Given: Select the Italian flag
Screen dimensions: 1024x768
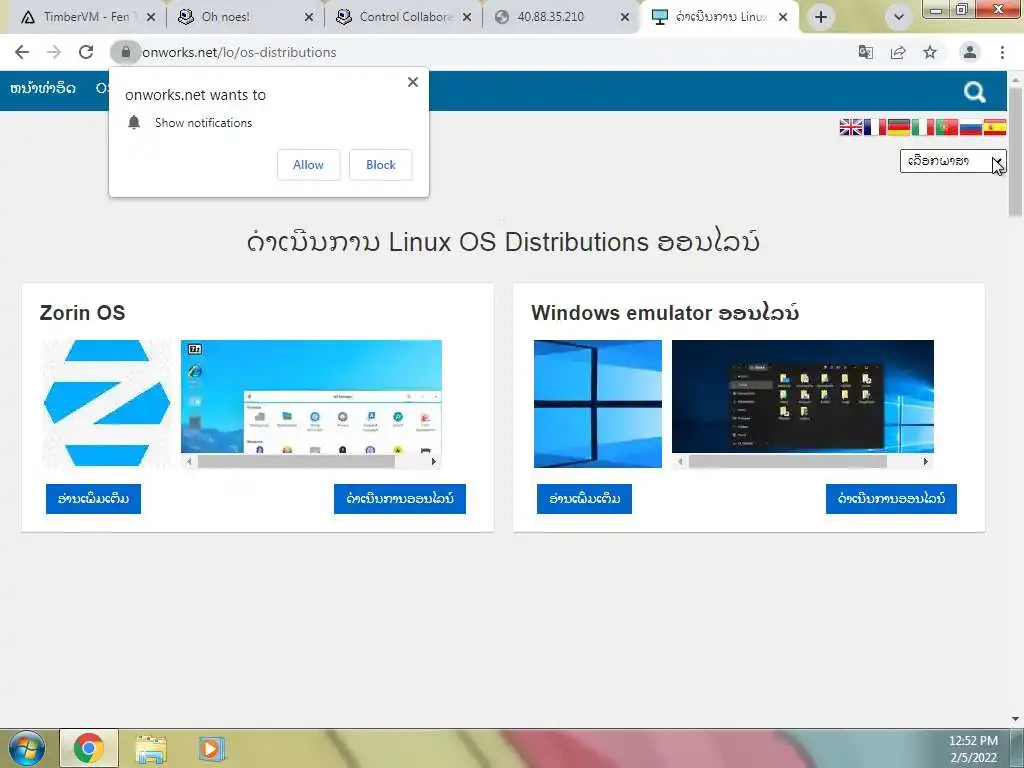Looking at the screenshot, I should (x=923, y=127).
